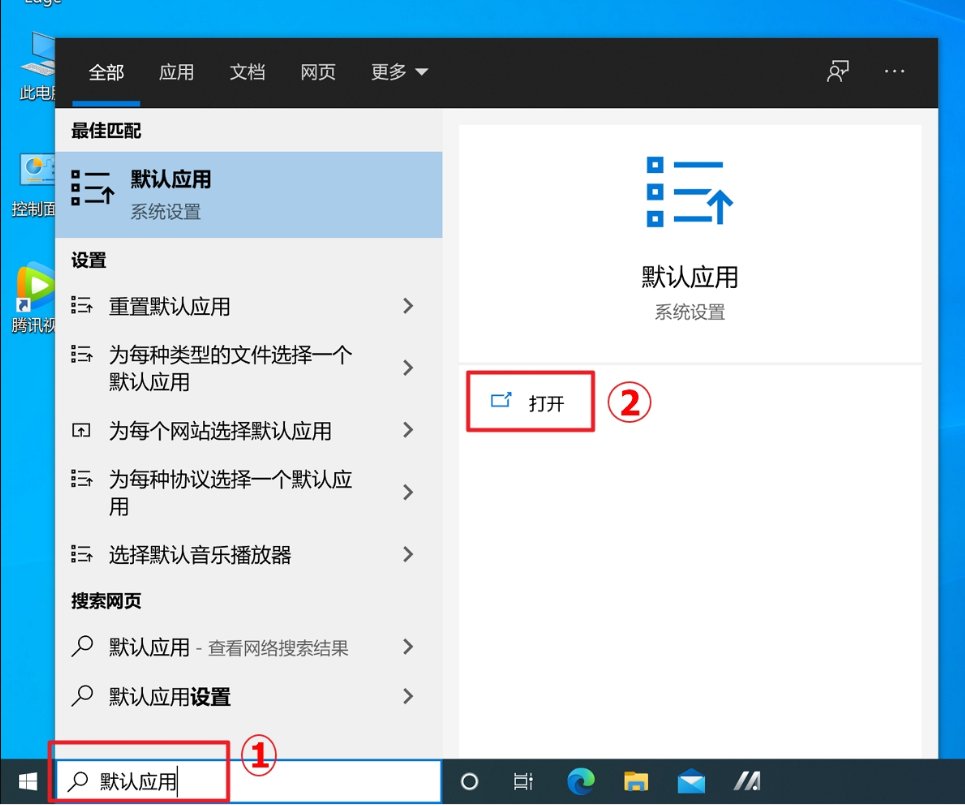965x806 pixels.
Task: Click the 默认应用 title in preview pane
Action: 689,277
